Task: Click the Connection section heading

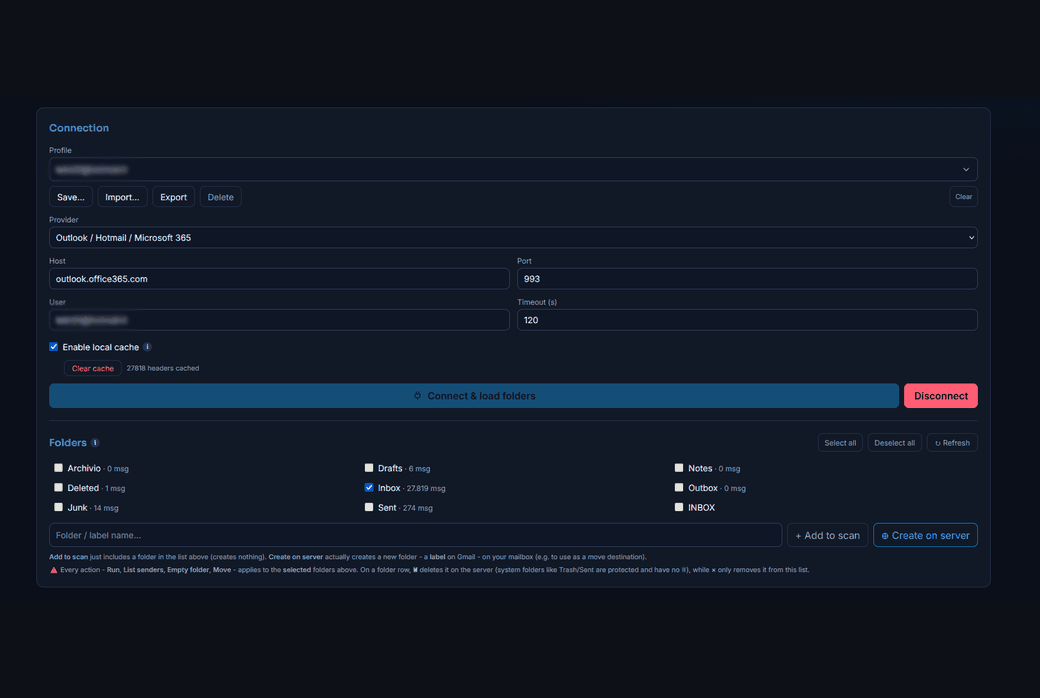Action: click(79, 128)
